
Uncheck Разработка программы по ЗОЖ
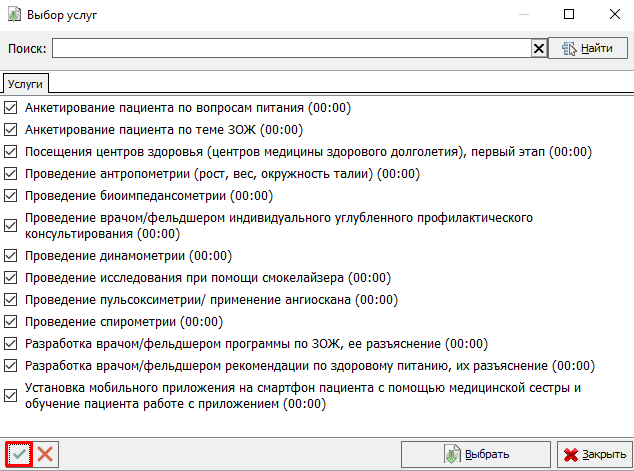(12, 344)
